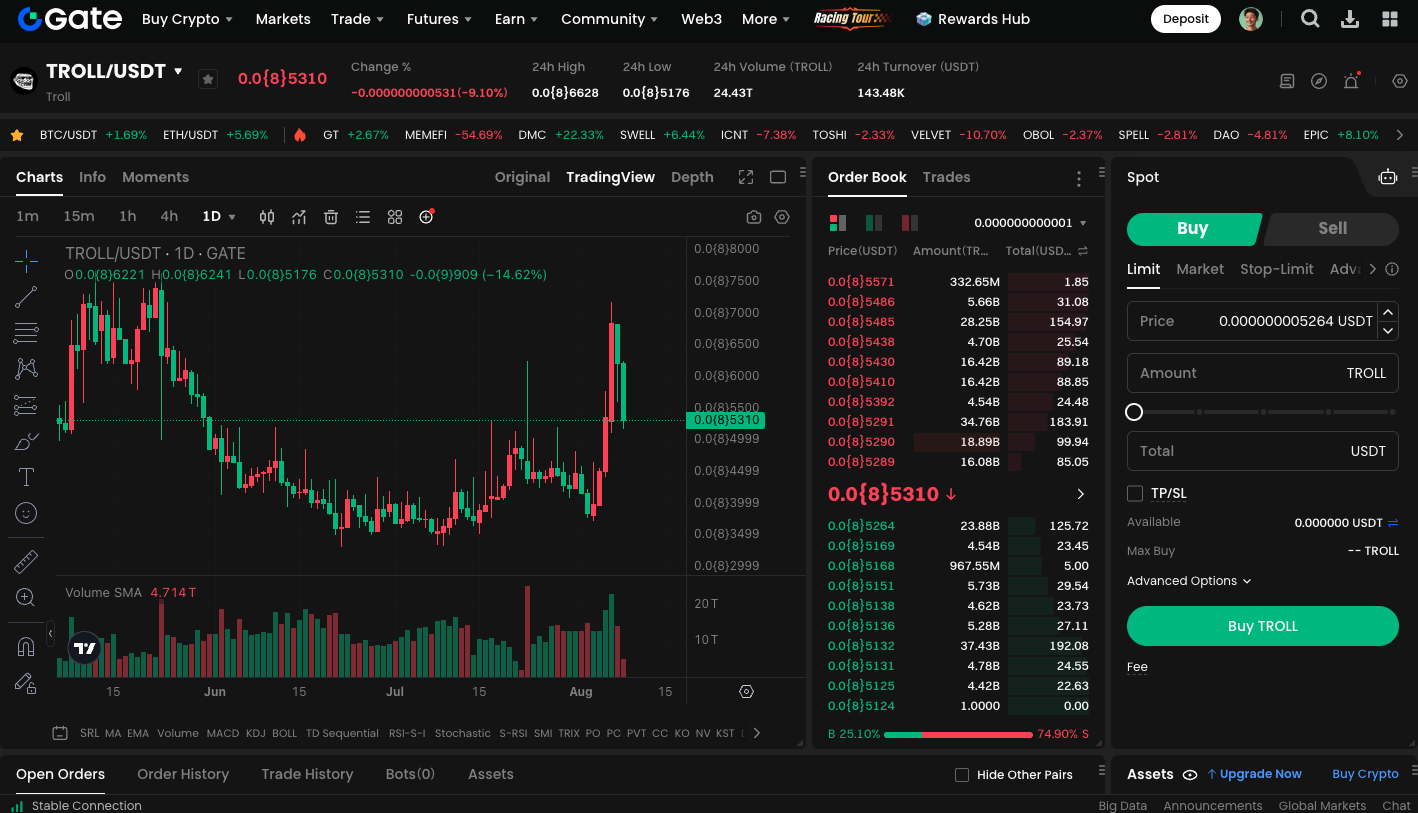Click the Total USDT input field
This screenshot has height=813, width=1418.
click(1262, 451)
